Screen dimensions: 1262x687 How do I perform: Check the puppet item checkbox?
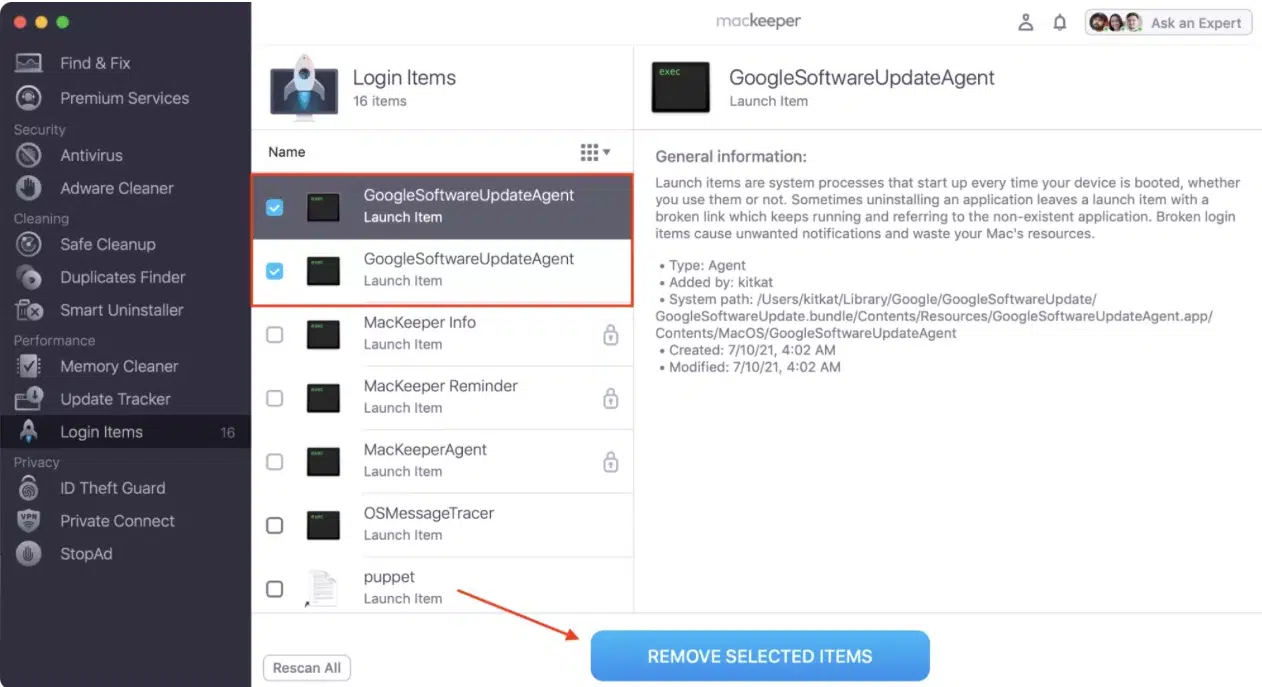point(274,589)
